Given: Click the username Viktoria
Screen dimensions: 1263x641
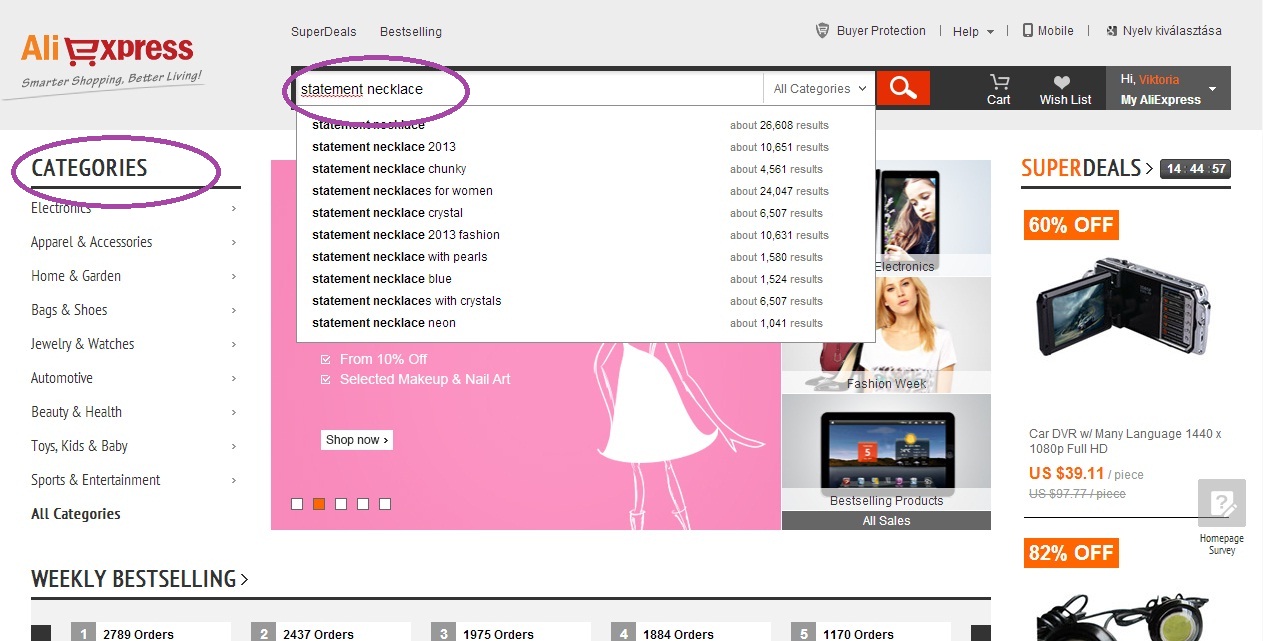Looking at the screenshot, I should [1159, 79].
